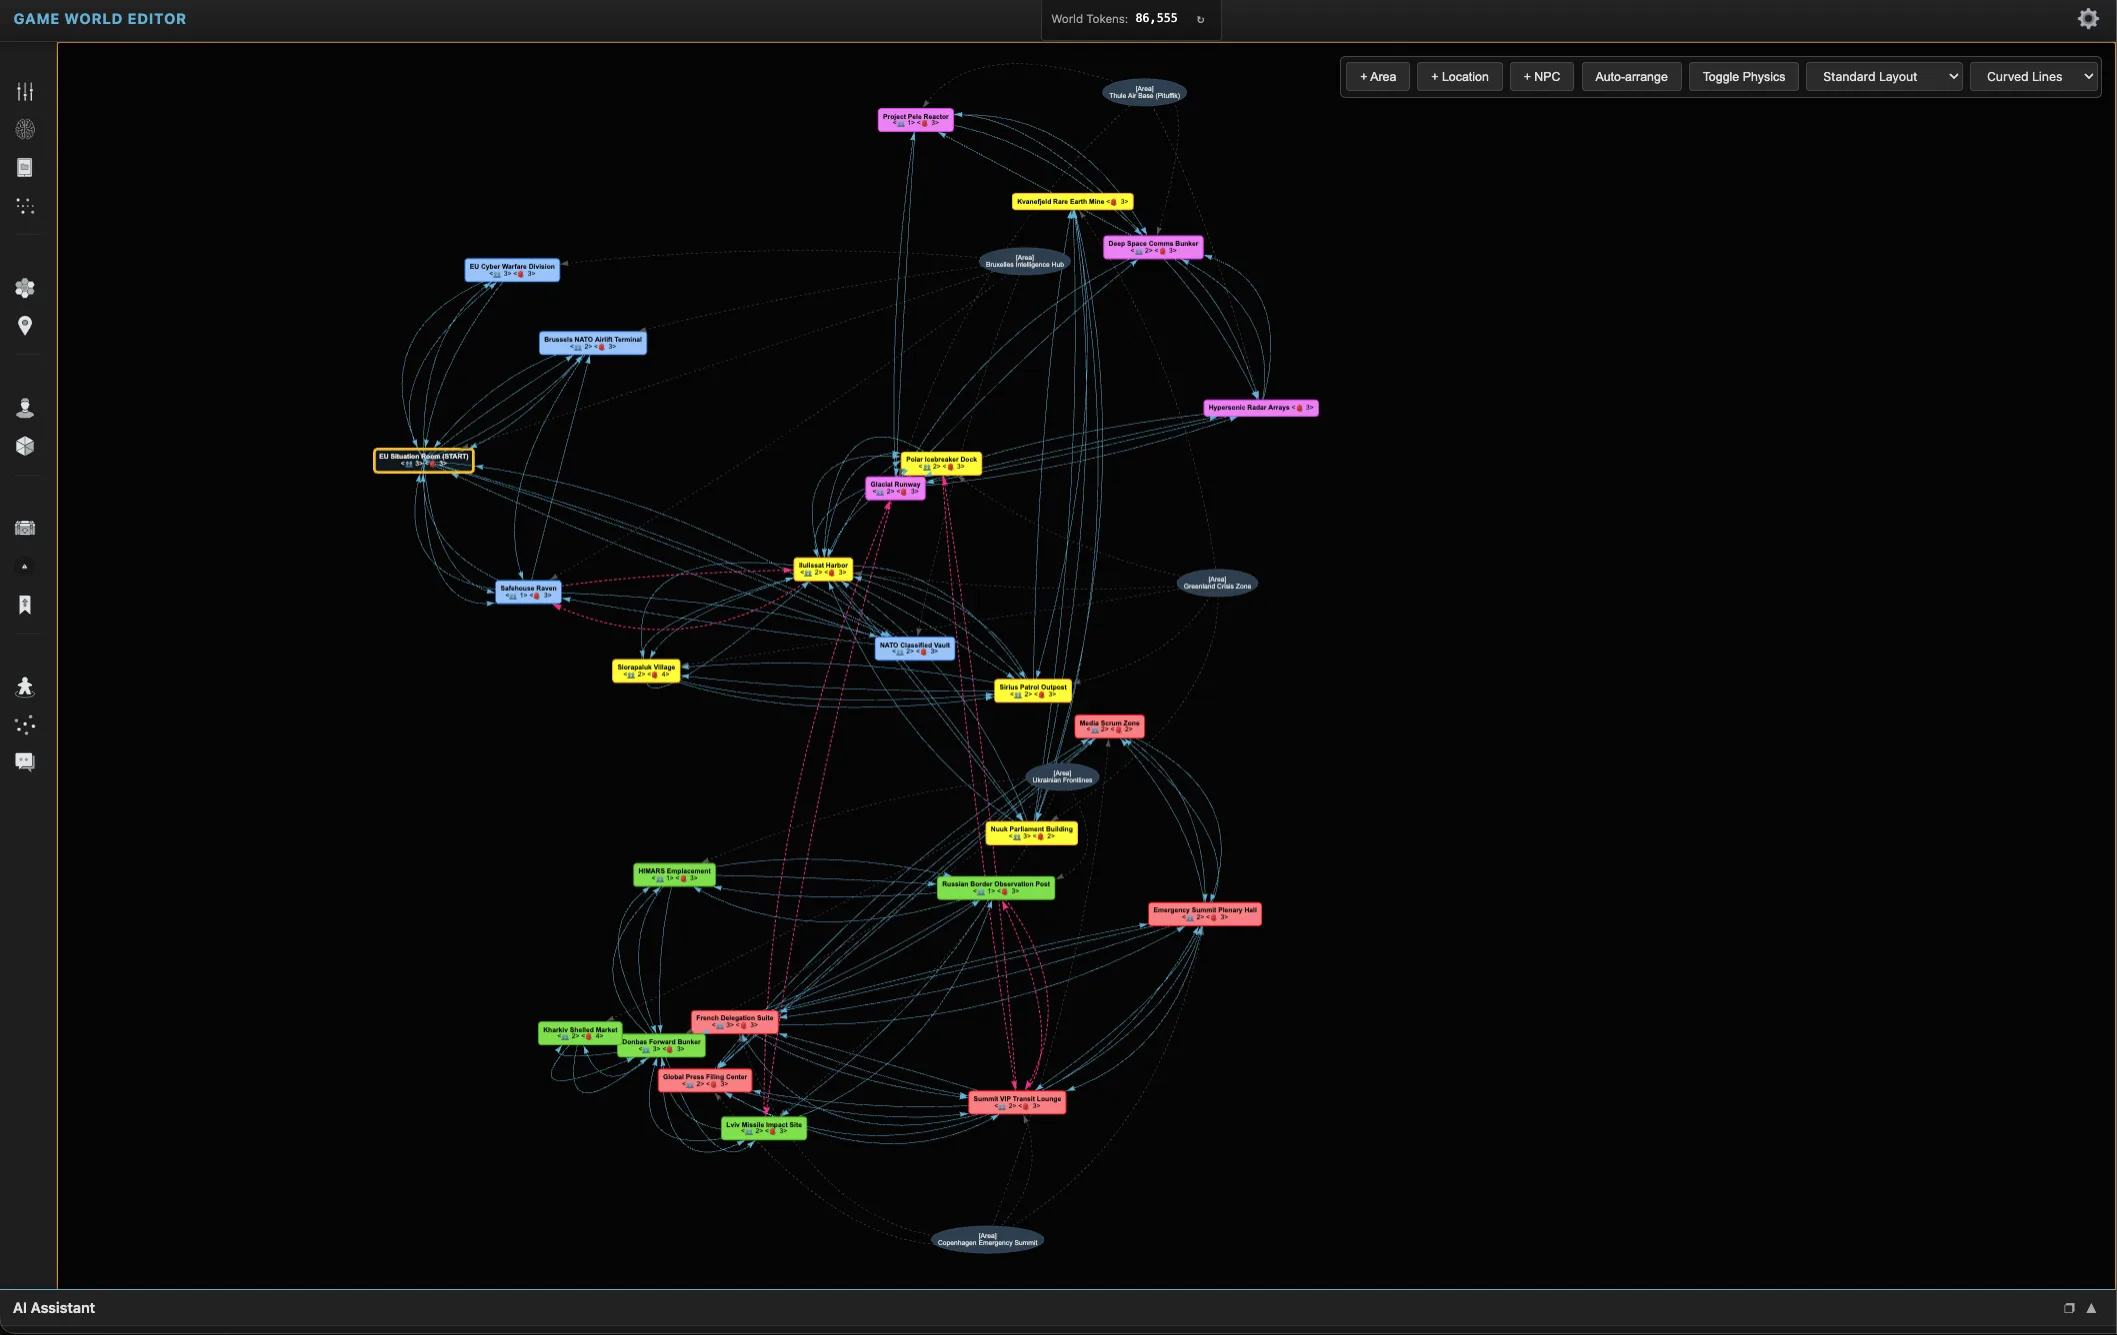The width and height of the screenshot is (2117, 1335).
Task: Refresh the World Tokens count
Action: (1201, 19)
